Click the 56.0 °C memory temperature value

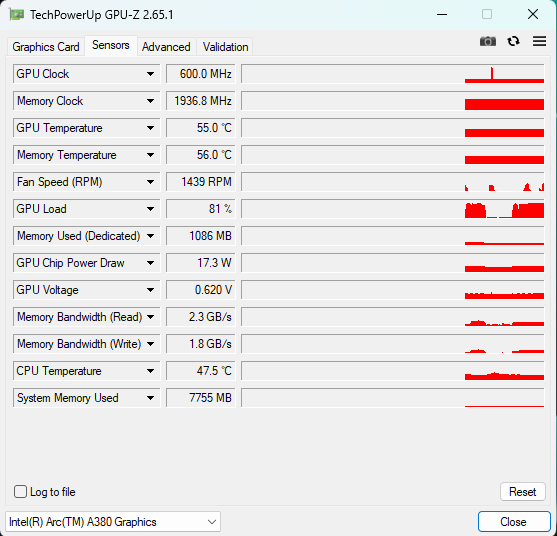click(x=201, y=155)
